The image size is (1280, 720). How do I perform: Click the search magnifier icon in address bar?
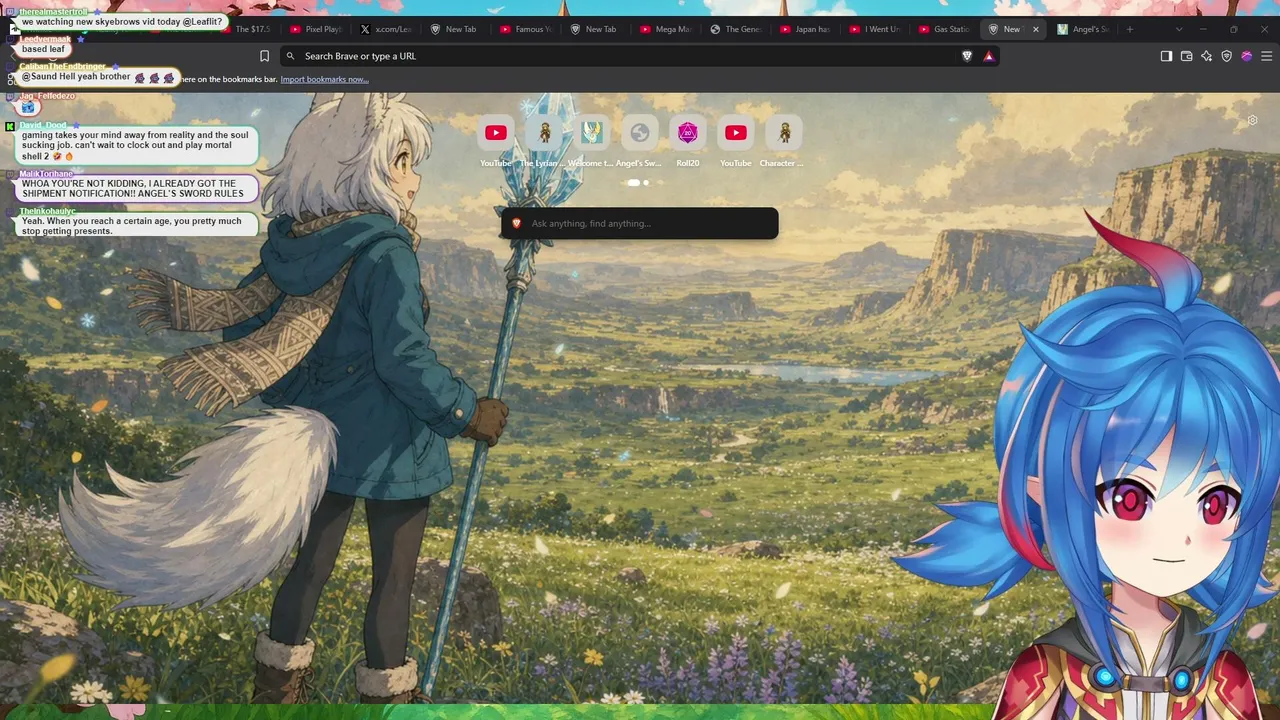click(x=290, y=56)
